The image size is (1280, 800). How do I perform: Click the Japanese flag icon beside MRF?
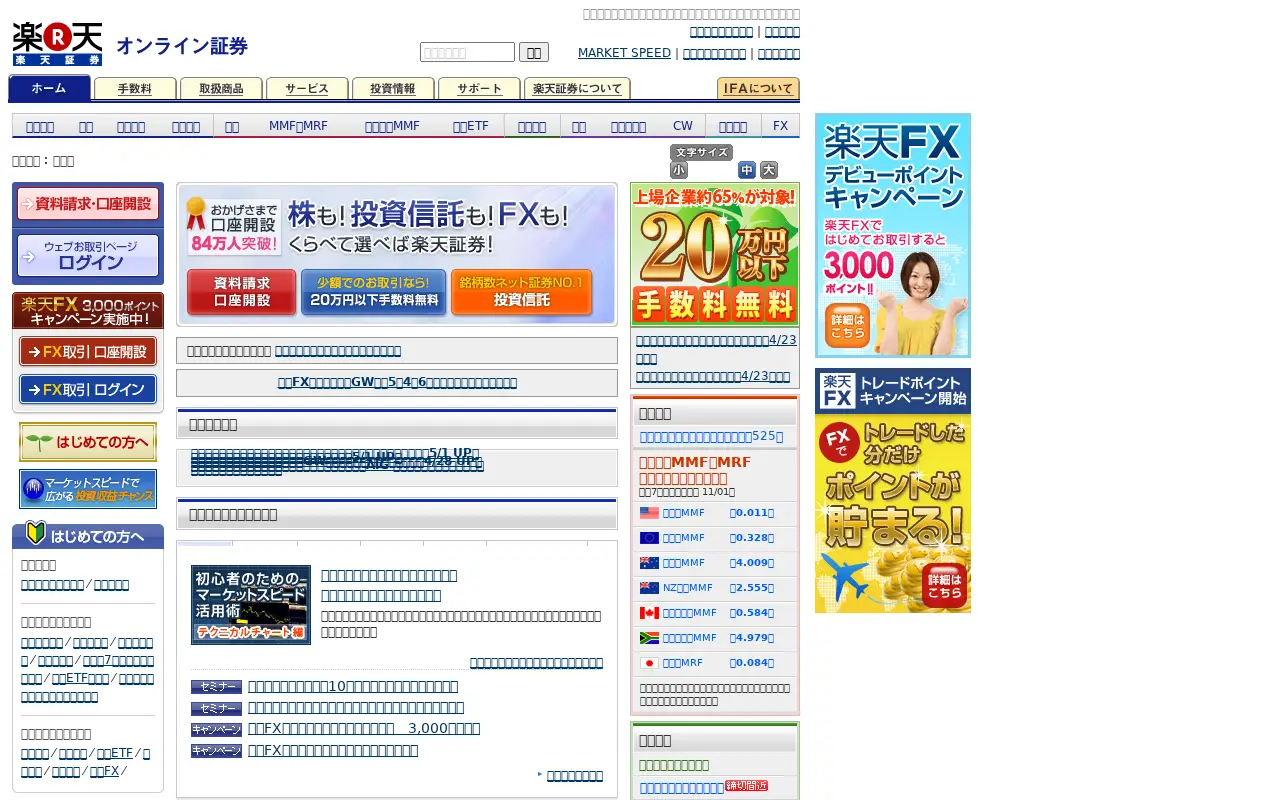pyautogui.click(x=649, y=663)
